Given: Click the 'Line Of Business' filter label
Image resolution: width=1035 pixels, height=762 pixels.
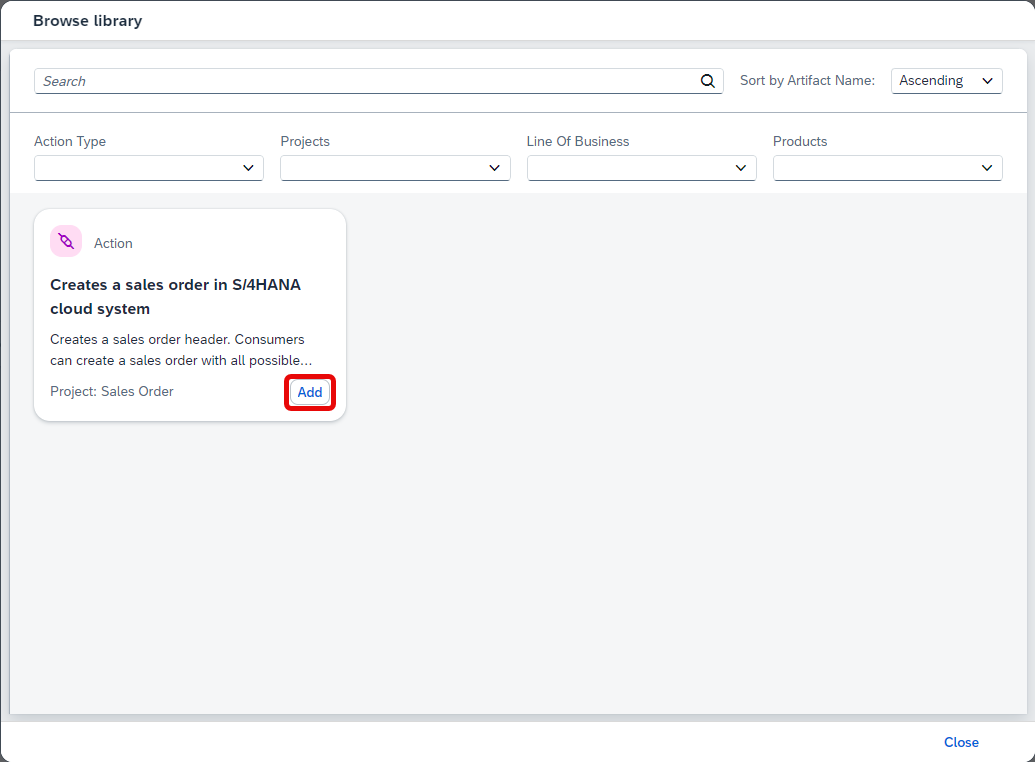Looking at the screenshot, I should click(578, 141).
